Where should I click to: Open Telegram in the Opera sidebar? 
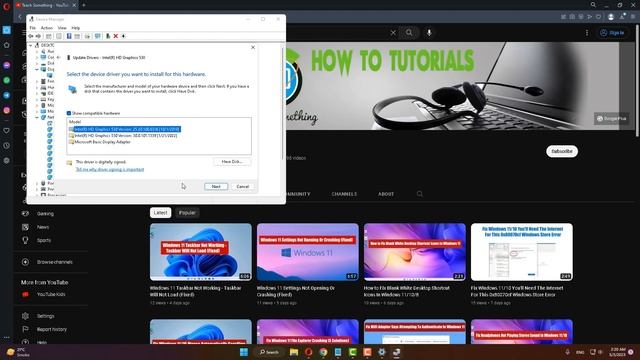pyautogui.click(x=7, y=96)
